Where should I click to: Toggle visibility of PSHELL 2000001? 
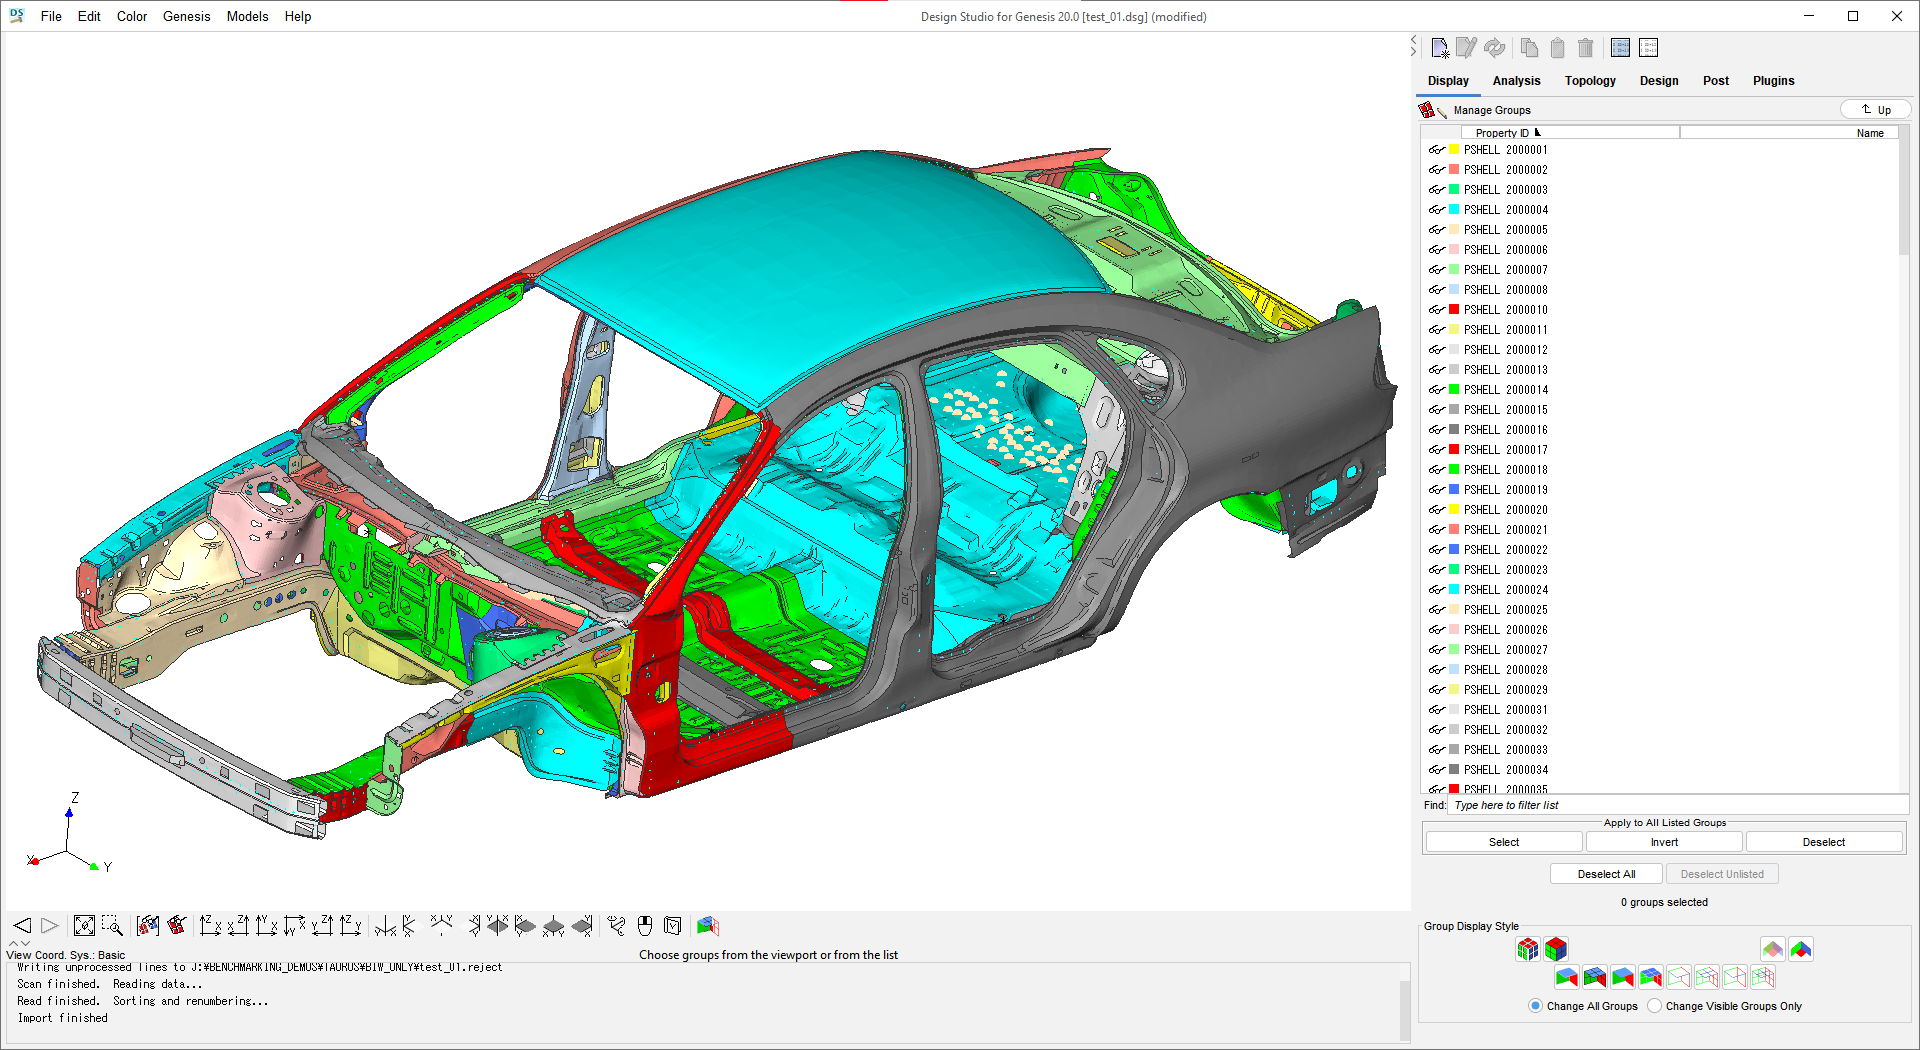(x=1437, y=150)
